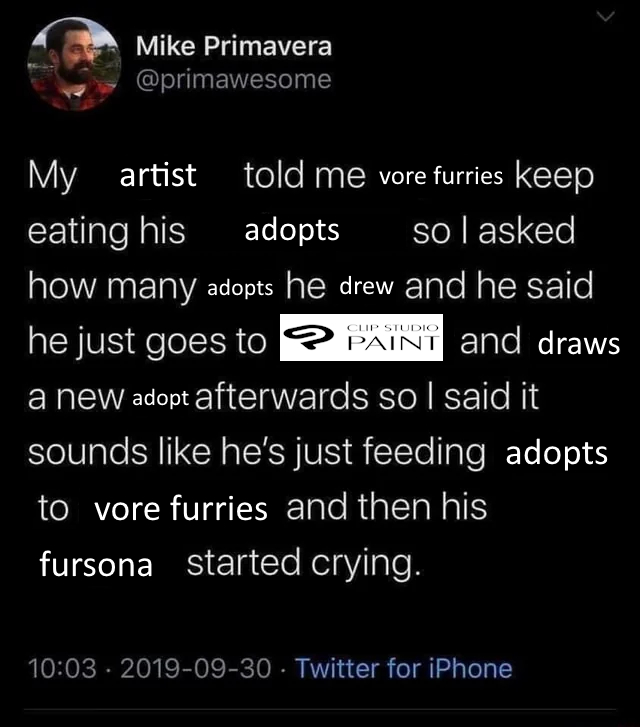Open the Mike Primavera display name
640x727 pixels.
233,46
